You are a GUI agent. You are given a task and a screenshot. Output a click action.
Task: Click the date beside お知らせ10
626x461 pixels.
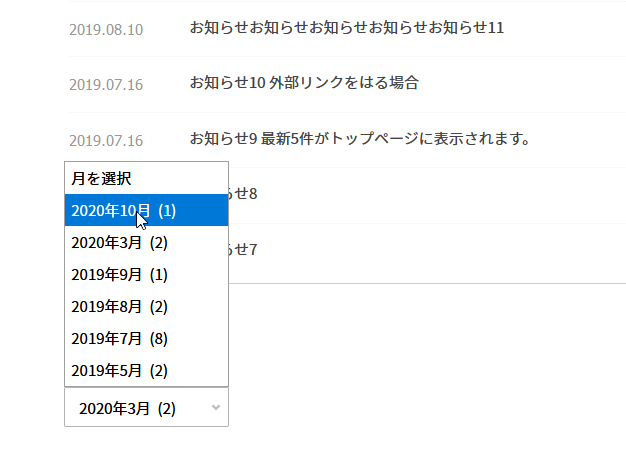point(106,84)
